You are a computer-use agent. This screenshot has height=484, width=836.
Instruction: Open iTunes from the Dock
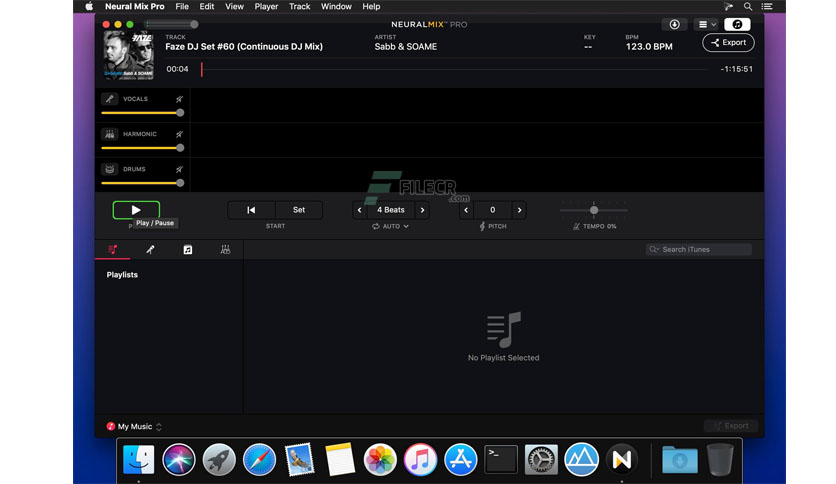(x=421, y=459)
